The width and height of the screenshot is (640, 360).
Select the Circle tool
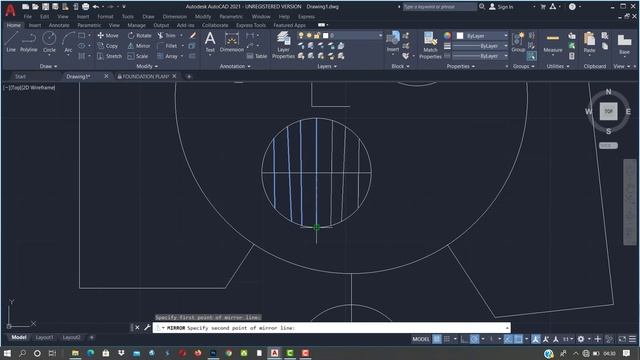[x=49, y=42]
